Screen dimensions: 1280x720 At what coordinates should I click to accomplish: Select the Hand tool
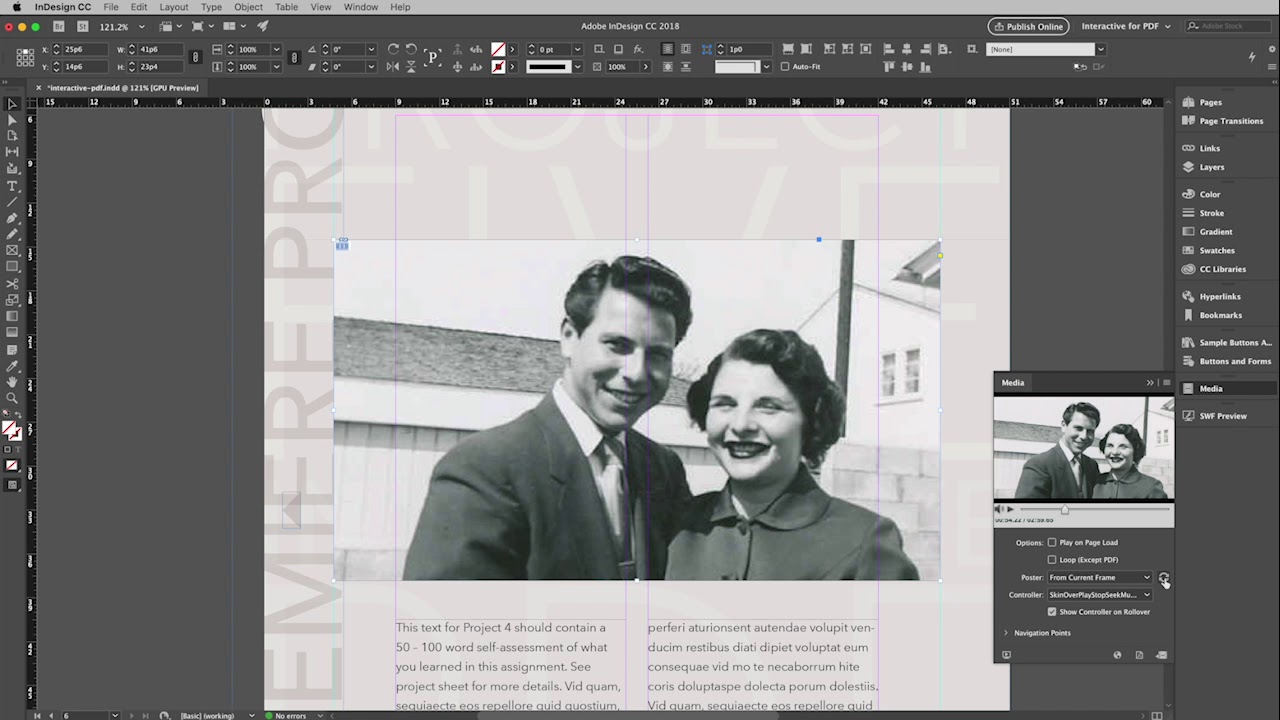pos(12,382)
